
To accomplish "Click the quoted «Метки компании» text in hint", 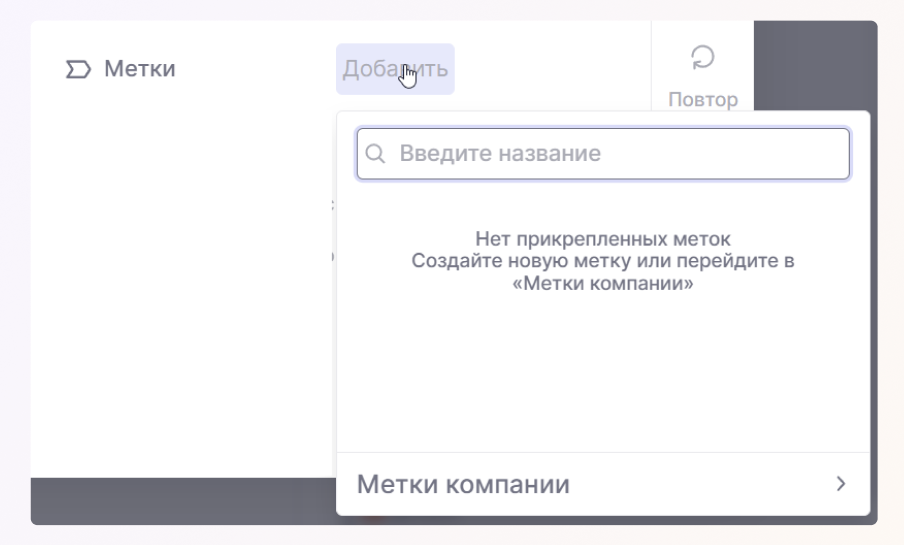I will point(603,284).
